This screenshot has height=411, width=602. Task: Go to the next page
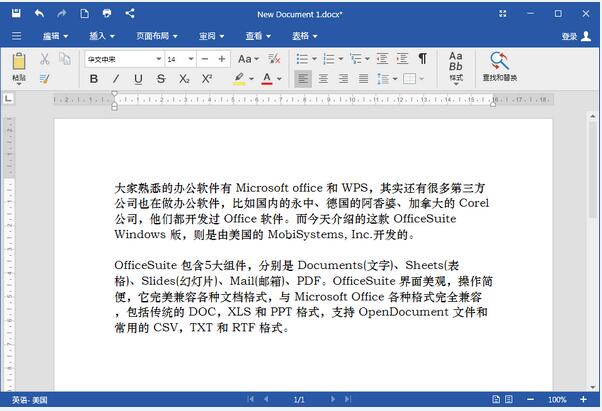pyautogui.click(x=332, y=399)
